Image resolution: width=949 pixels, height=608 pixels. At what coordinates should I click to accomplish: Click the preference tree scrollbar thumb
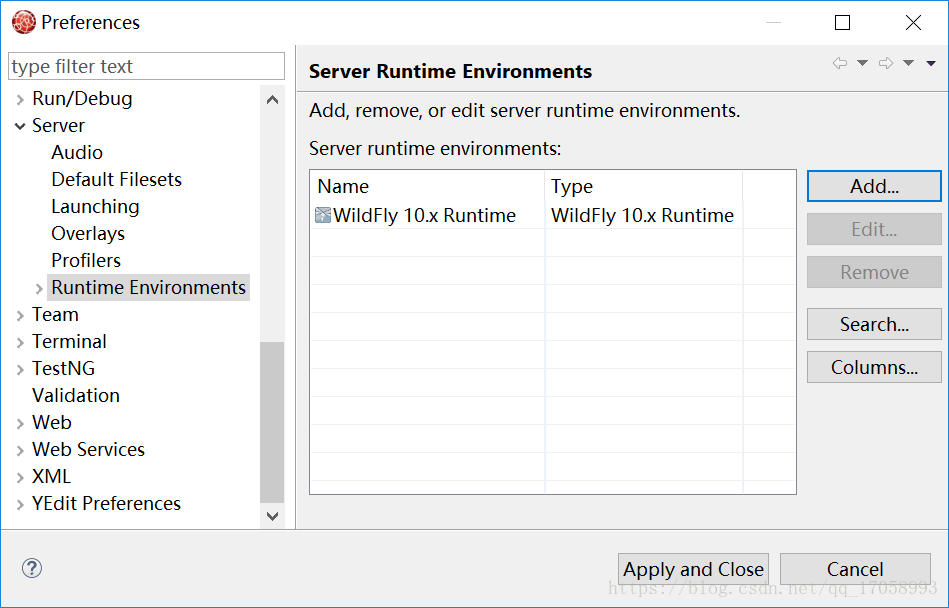pos(272,422)
